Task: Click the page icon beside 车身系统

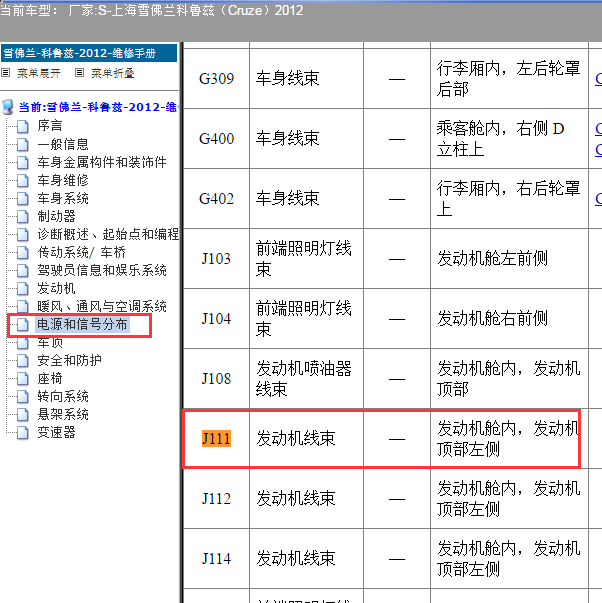Action: pyautogui.click(x=23, y=198)
